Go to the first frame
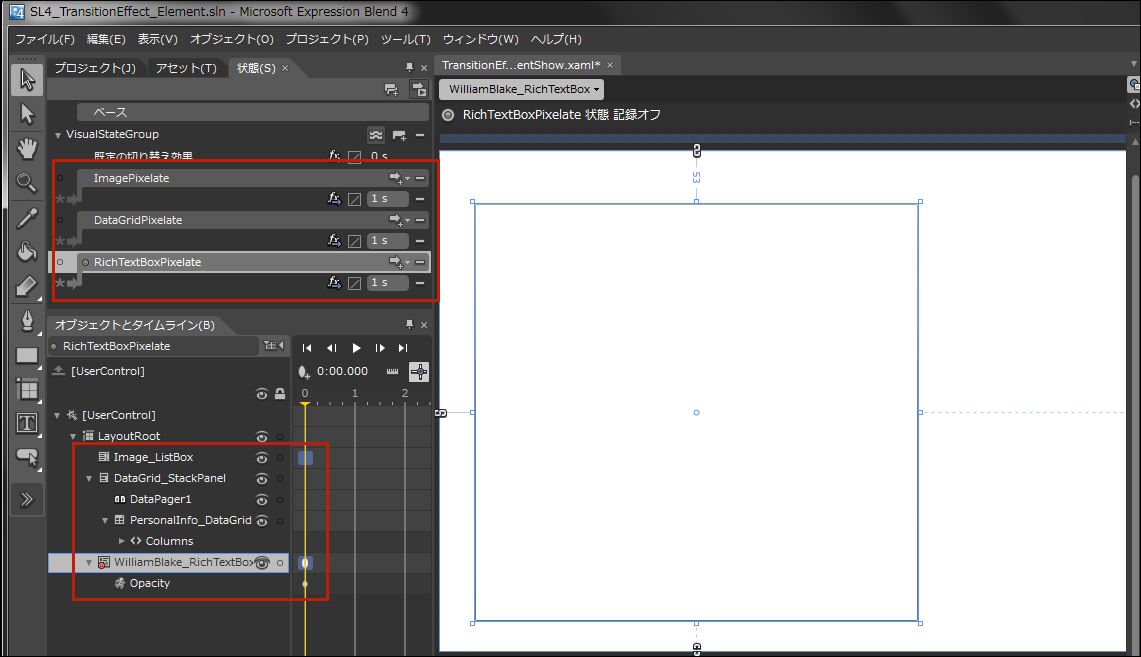 point(307,348)
